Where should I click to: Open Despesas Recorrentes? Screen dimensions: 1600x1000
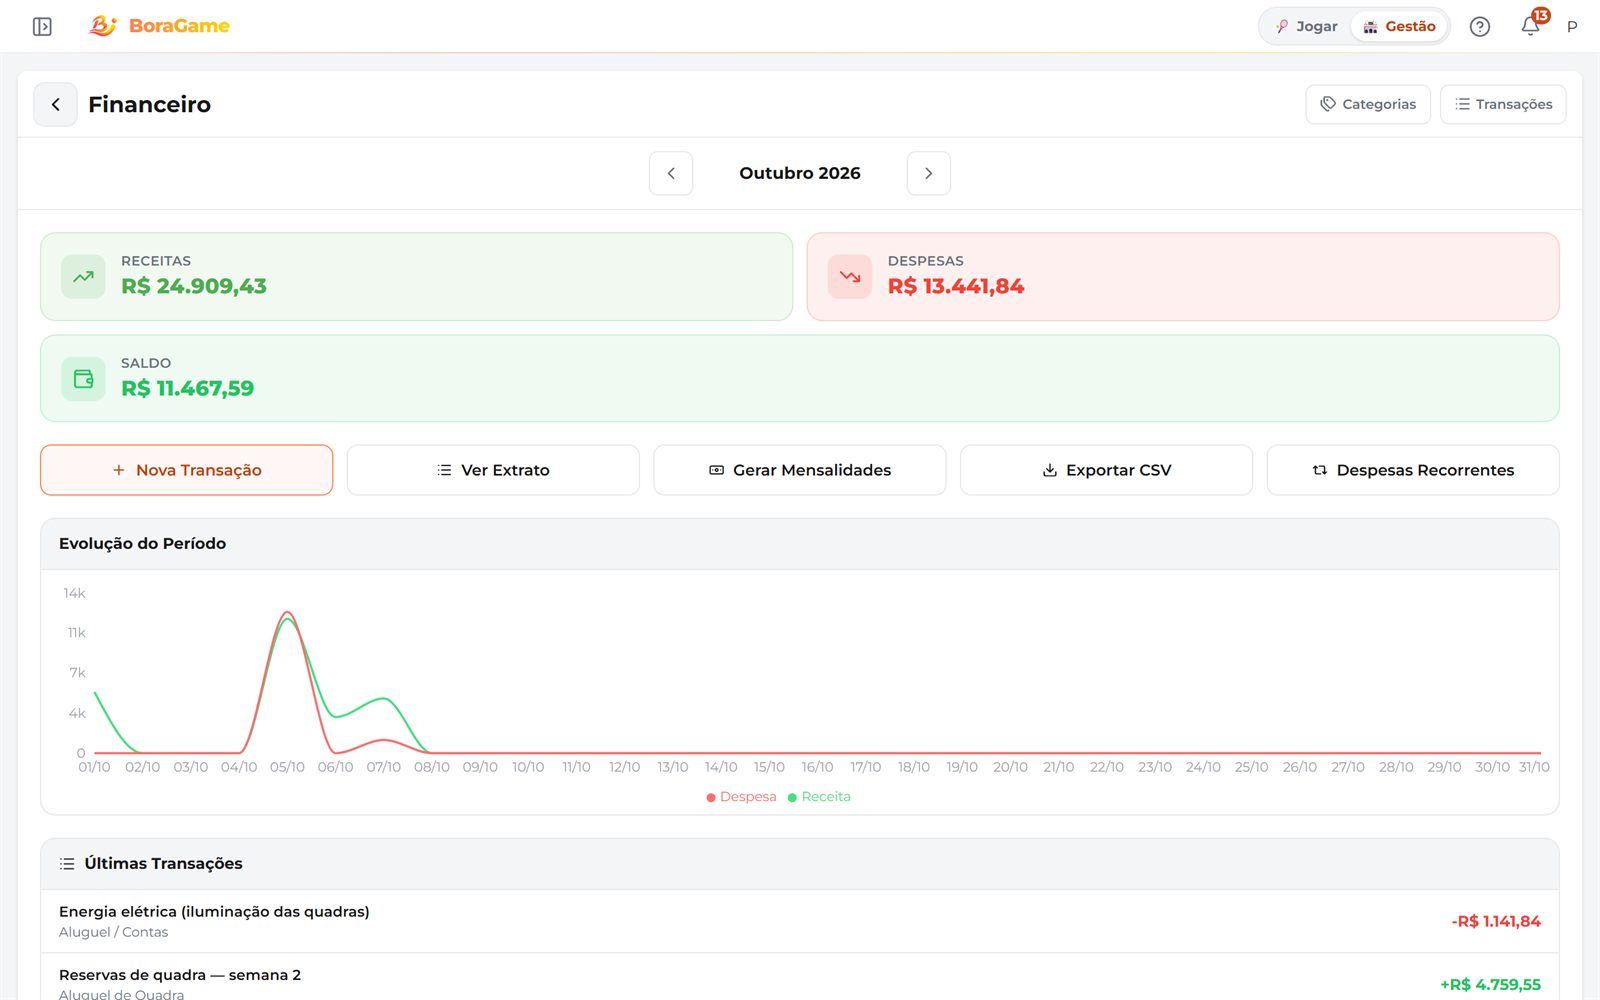point(1413,470)
